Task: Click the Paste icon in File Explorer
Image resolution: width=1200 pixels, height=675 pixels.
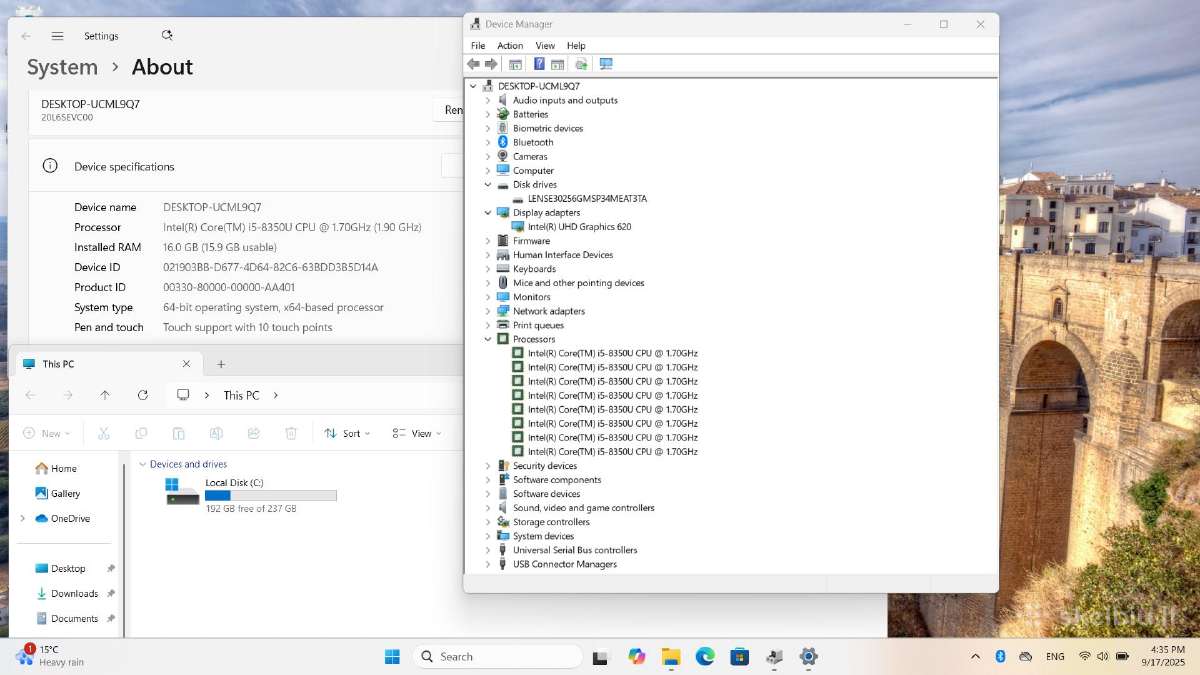Action: (x=178, y=433)
